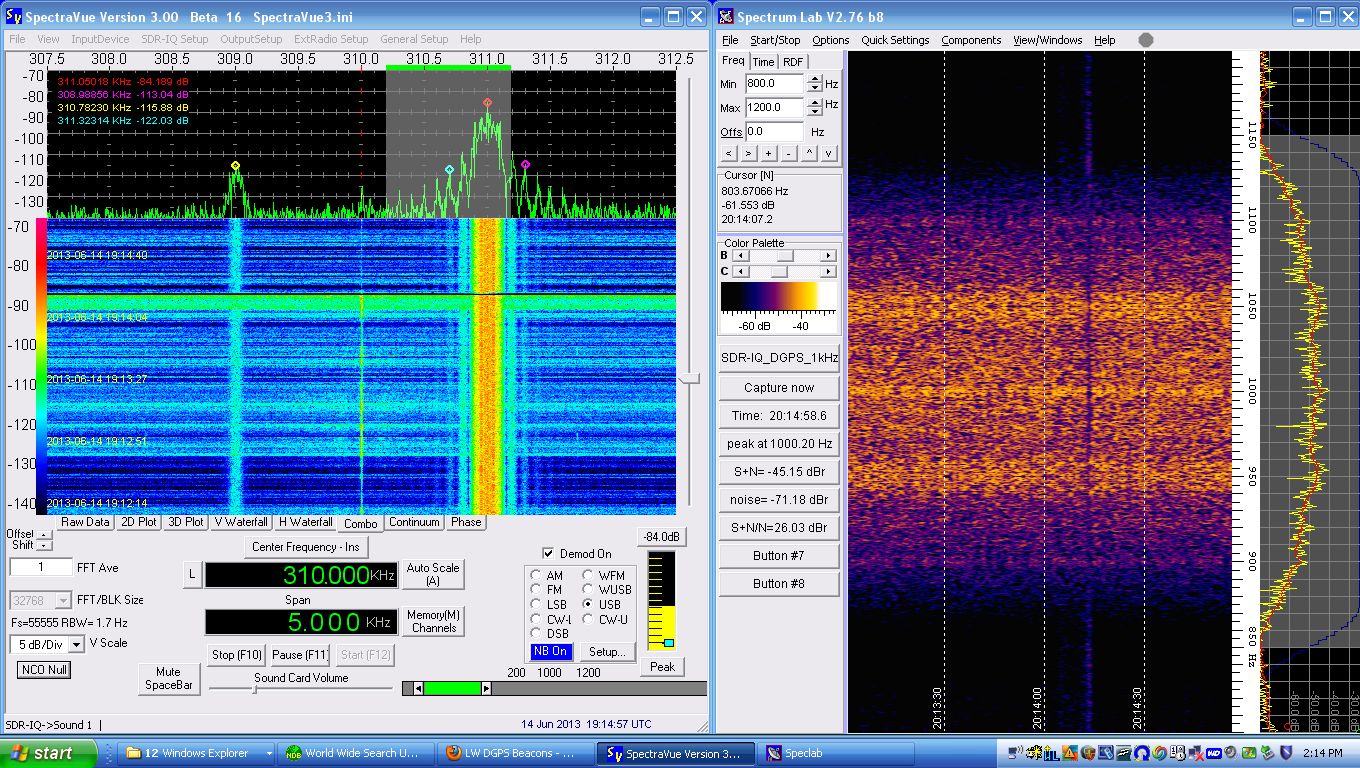
Task: Switch to the V Waterfall tab
Action: (x=240, y=522)
